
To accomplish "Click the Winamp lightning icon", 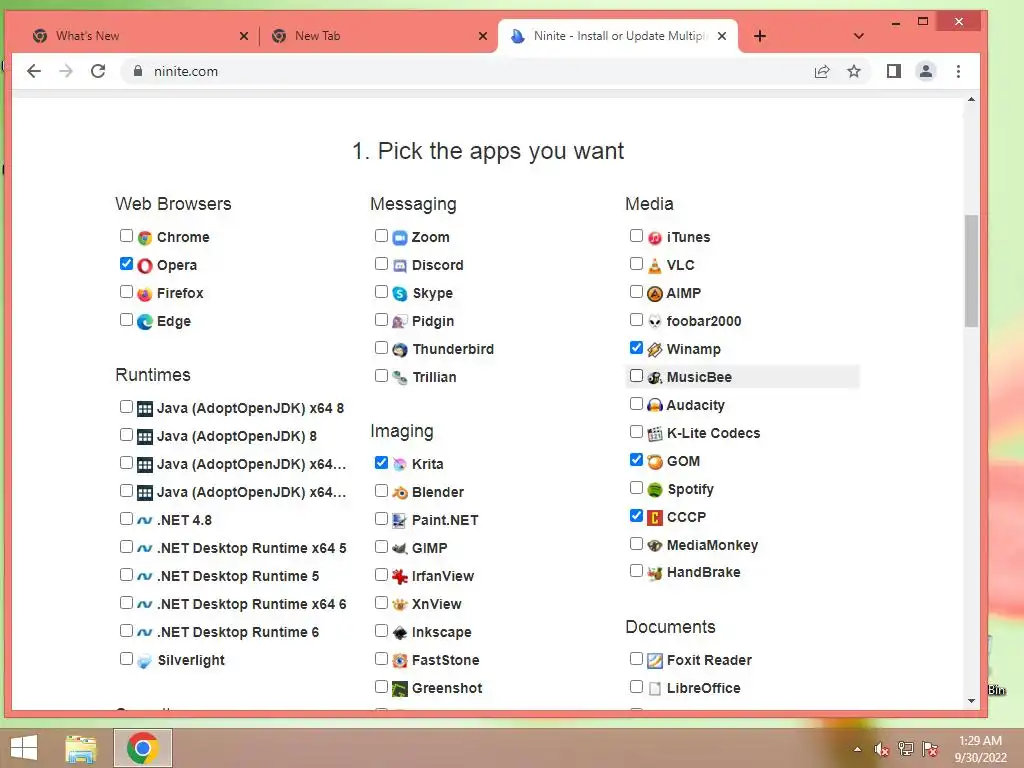I will [654, 350].
